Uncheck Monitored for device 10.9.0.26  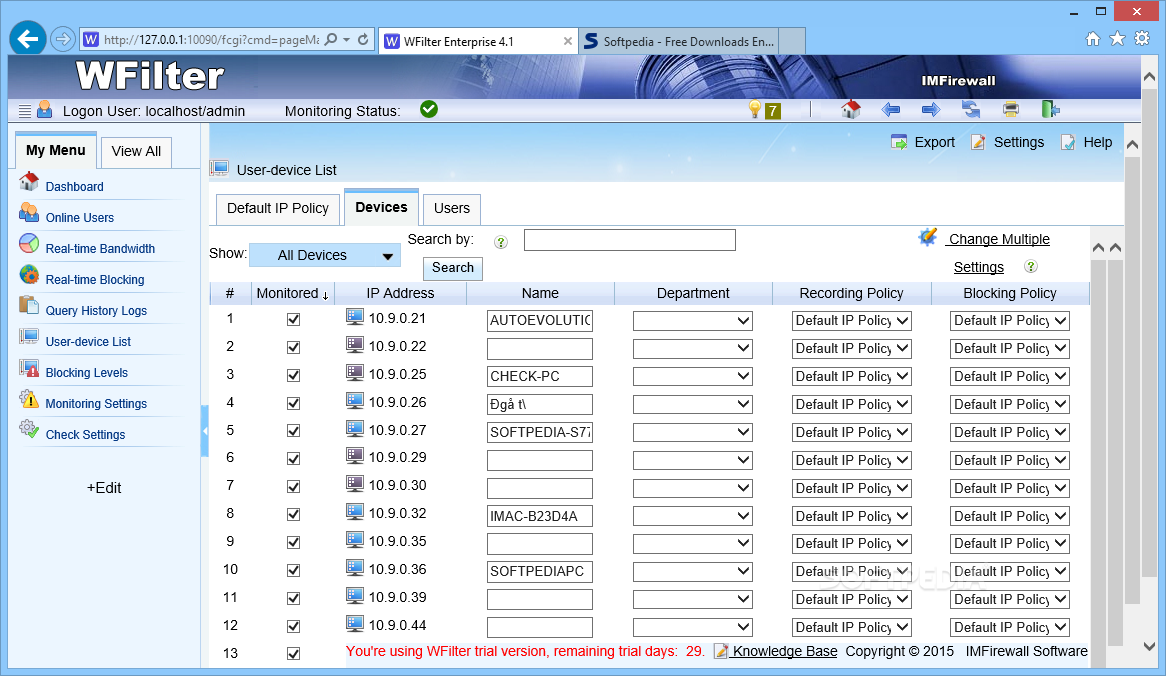click(x=294, y=403)
